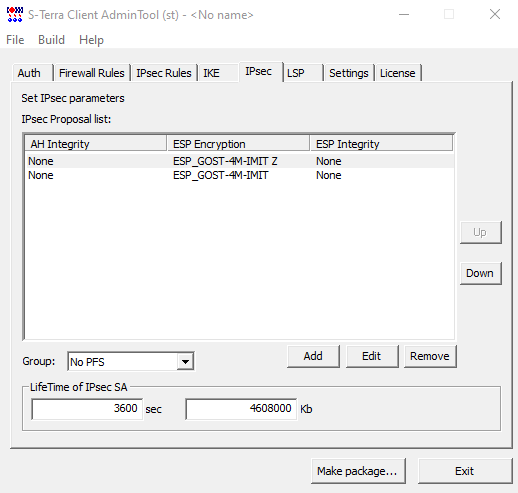Screen dimensions: 518x493
Task: Click the ESP Encryption column header
Action: [238, 144]
